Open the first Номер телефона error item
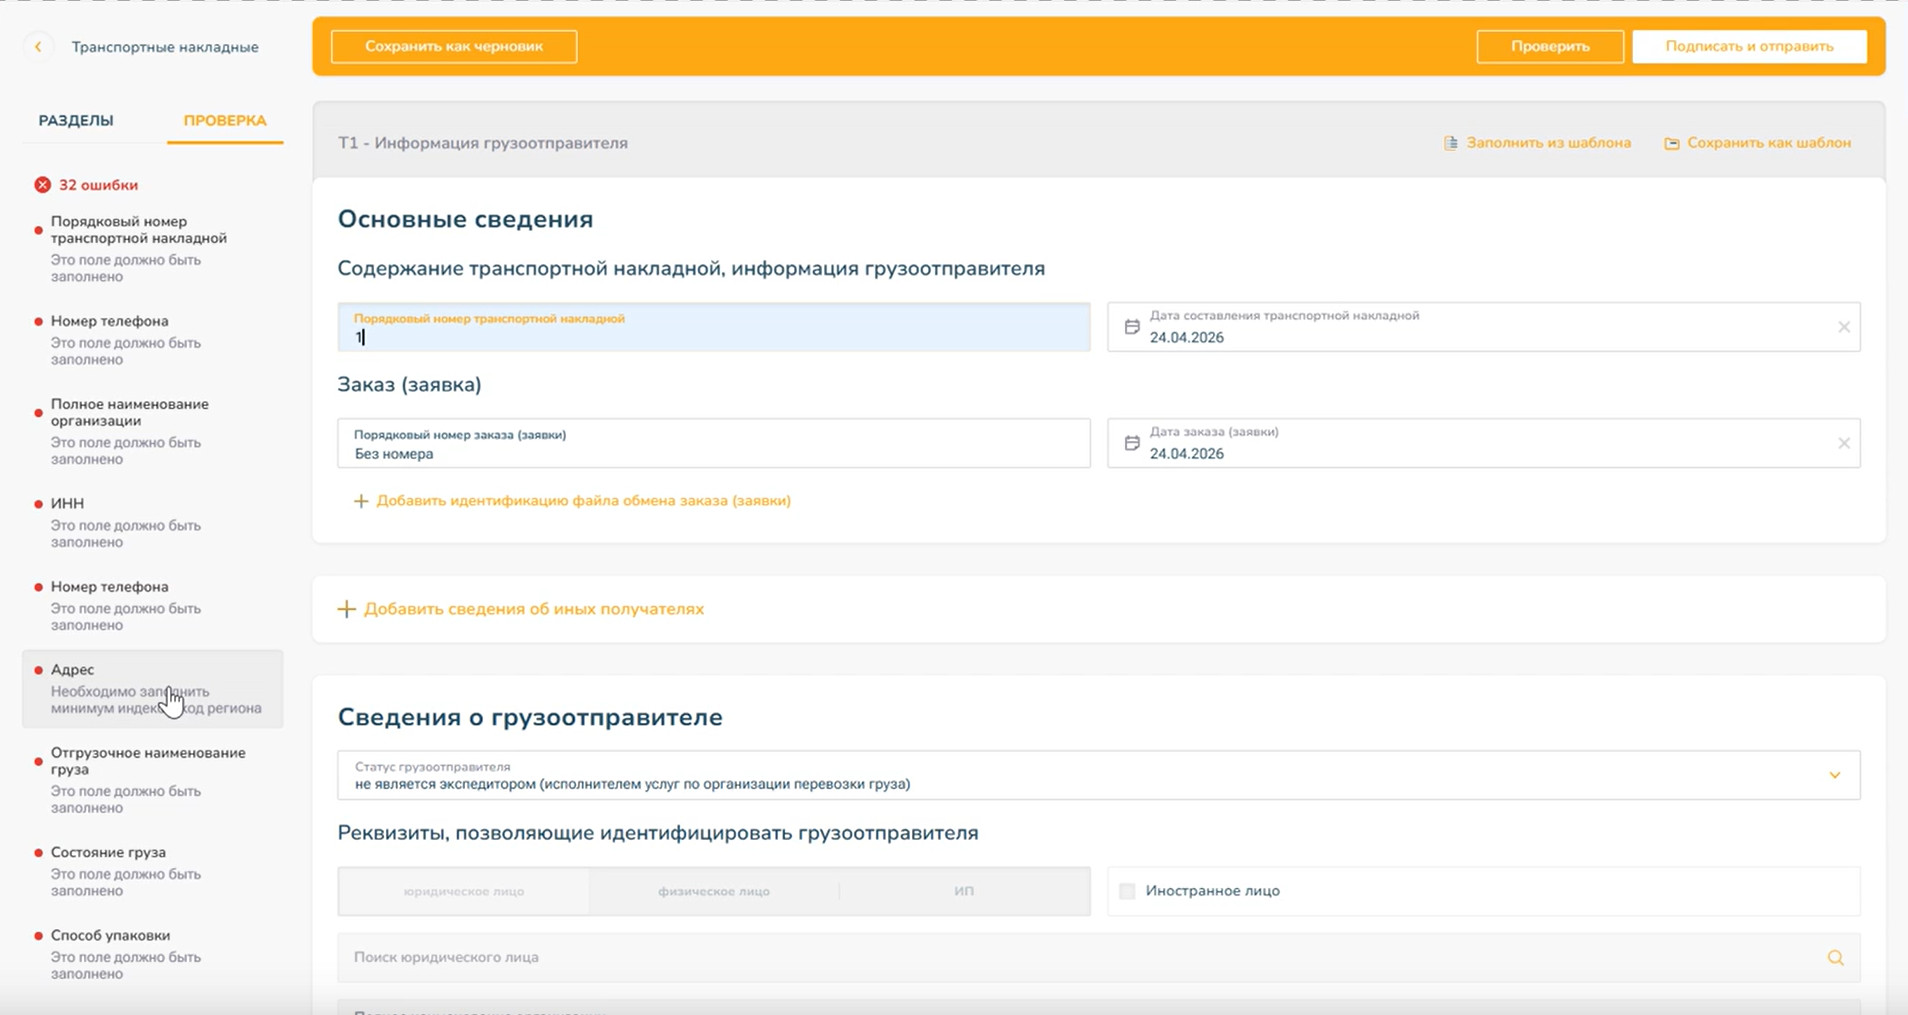The height and width of the screenshot is (1015, 1908). 152,340
